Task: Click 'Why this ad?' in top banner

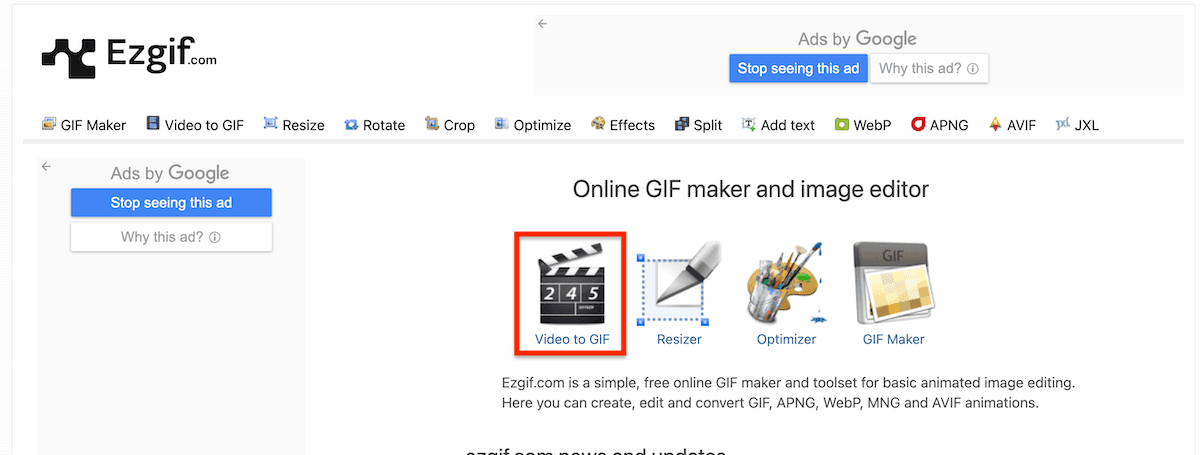Action: tap(929, 69)
